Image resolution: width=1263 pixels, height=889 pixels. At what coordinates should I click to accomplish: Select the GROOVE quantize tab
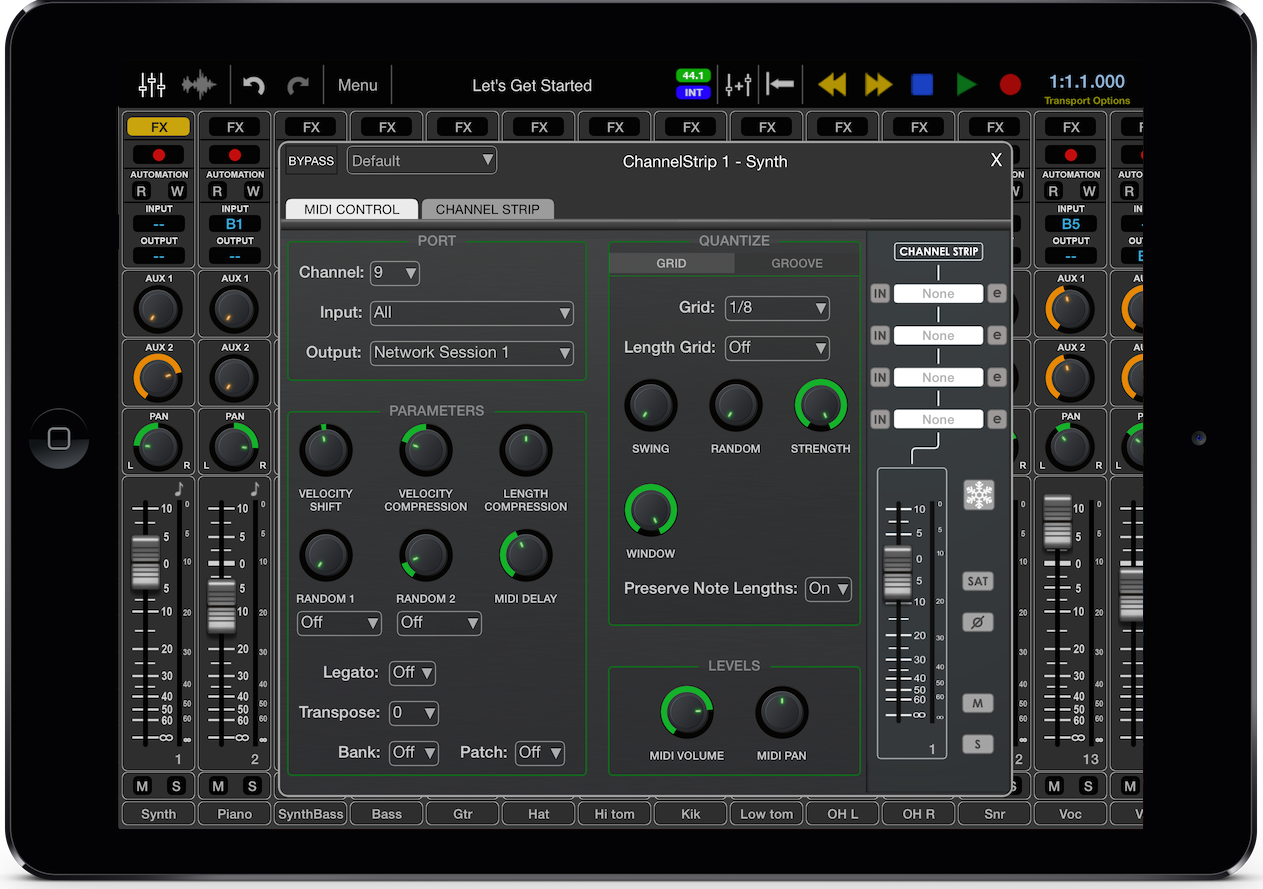tap(797, 264)
